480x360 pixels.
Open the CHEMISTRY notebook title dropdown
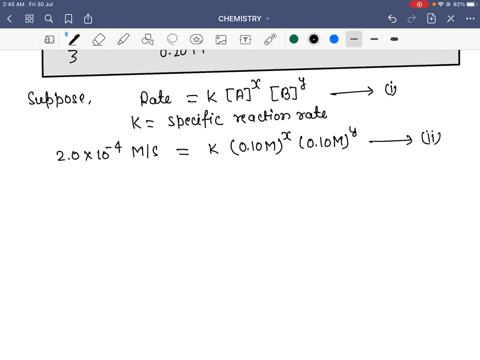tap(244, 19)
